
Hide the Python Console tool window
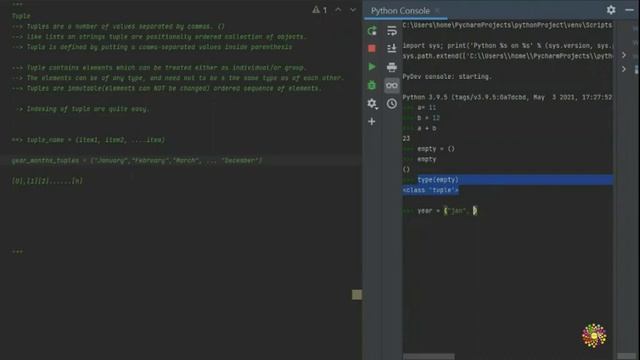pos(629,10)
